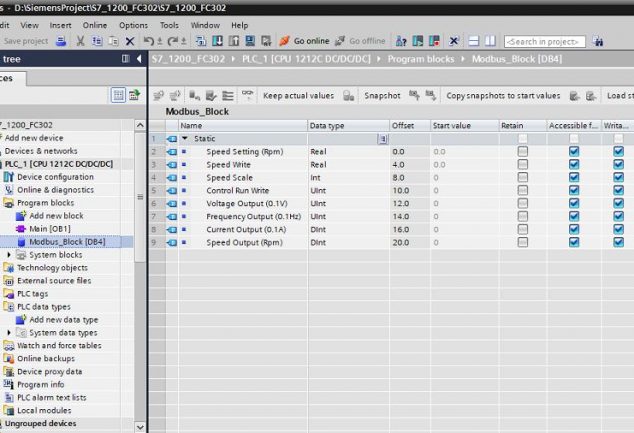This screenshot has width=634, height=433.
Task: Click the Paste icon in toolbar
Action: pos(114,41)
